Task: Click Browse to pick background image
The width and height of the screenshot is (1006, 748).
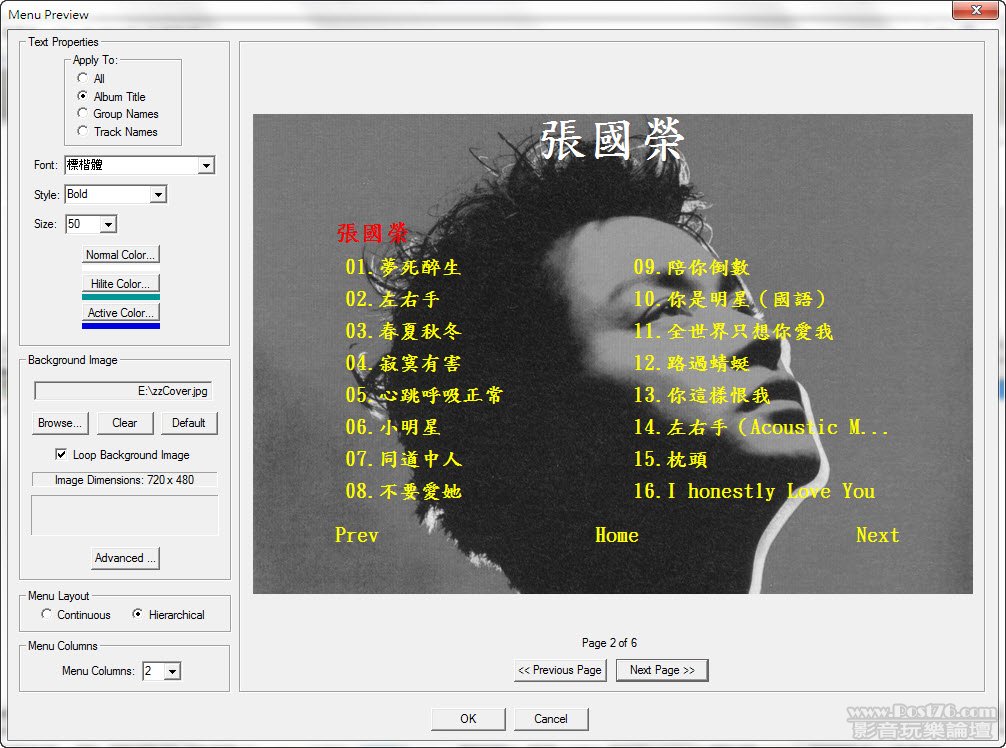Action: 60,423
